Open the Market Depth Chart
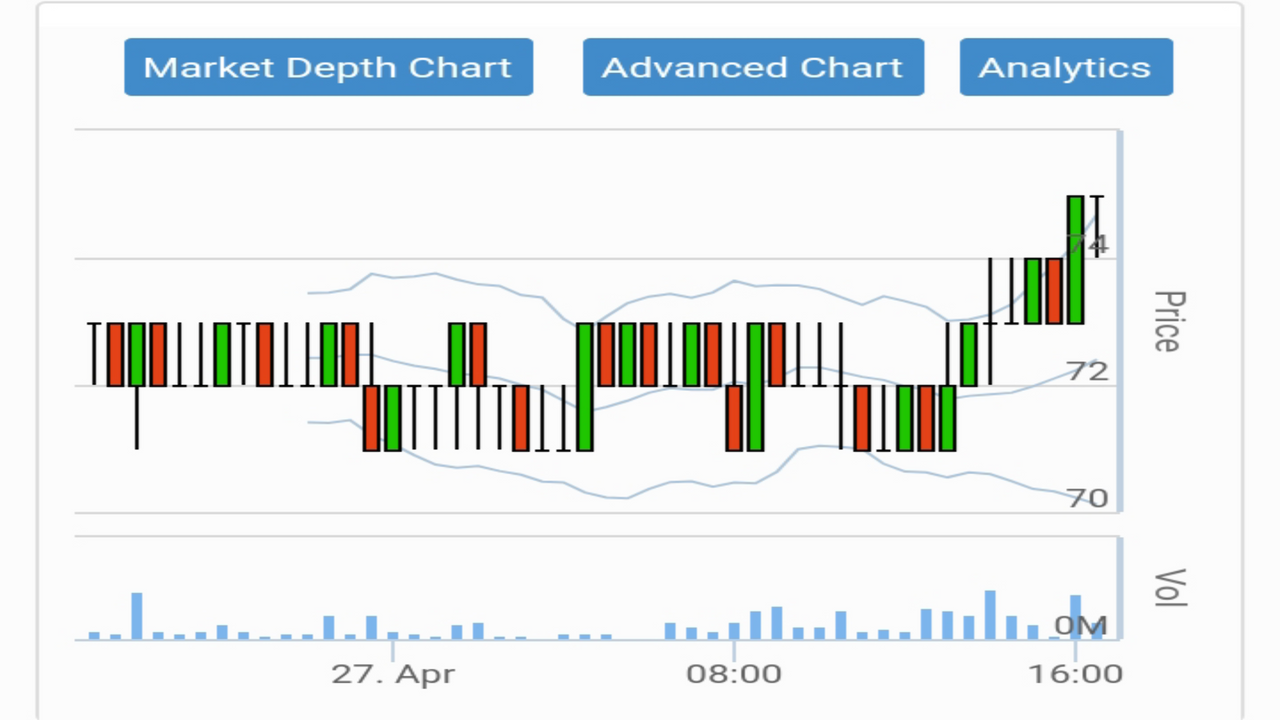The width and height of the screenshot is (1280, 720). pyautogui.click(x=328, y=67)
